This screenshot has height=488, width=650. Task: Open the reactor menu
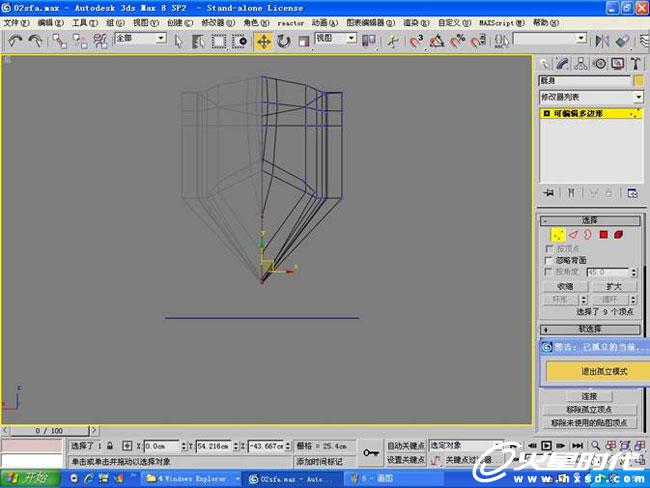click(x=290, y=23)
